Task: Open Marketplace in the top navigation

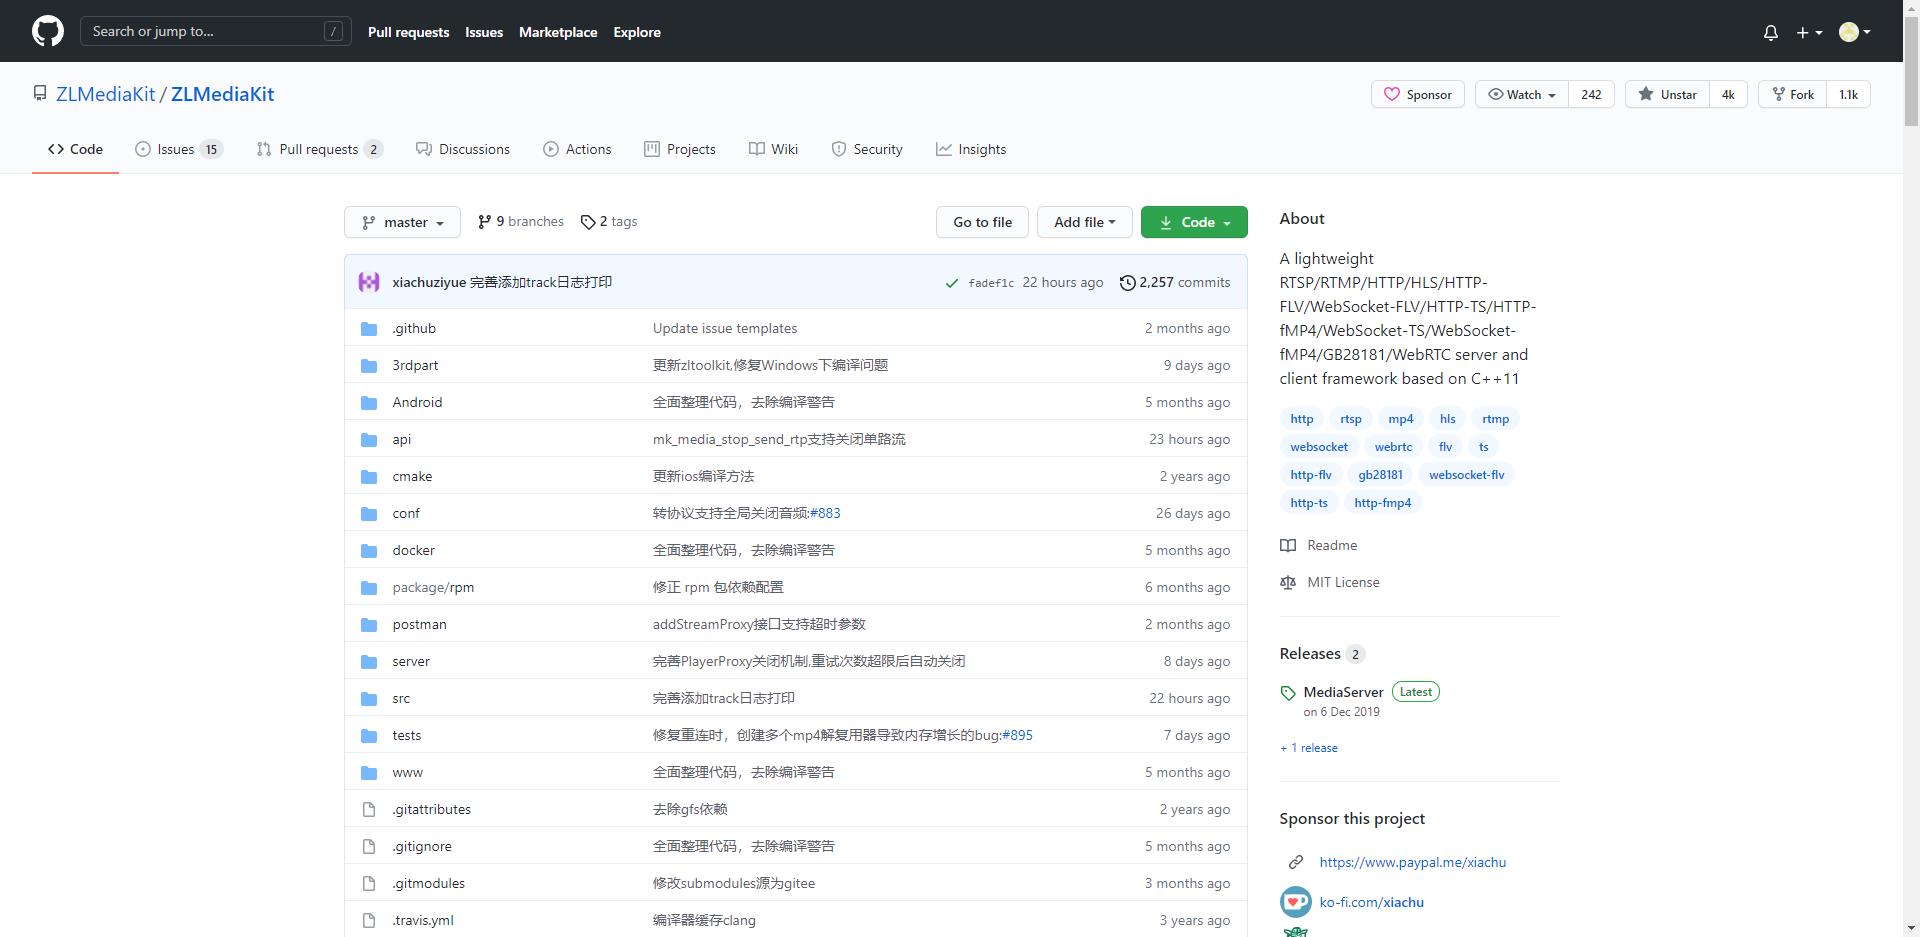Action: [x=558, y=32]
